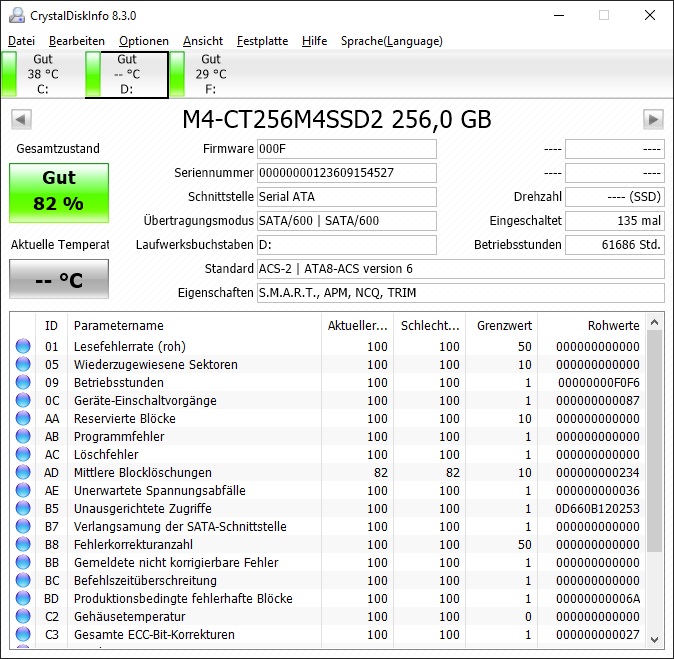Click the Schlecht... column header
Image resolution: width=674 pixels, height=659 pixels.
pyautogui.click(x=430, y=325)
